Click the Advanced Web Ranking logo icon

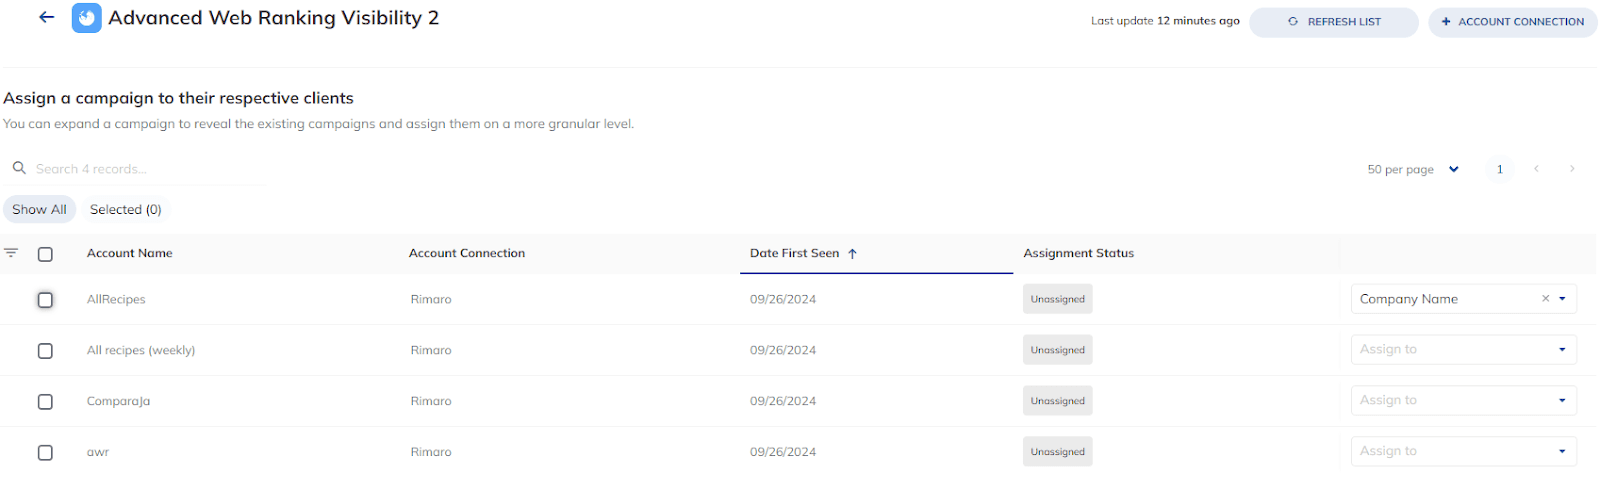tap(87, 18)
